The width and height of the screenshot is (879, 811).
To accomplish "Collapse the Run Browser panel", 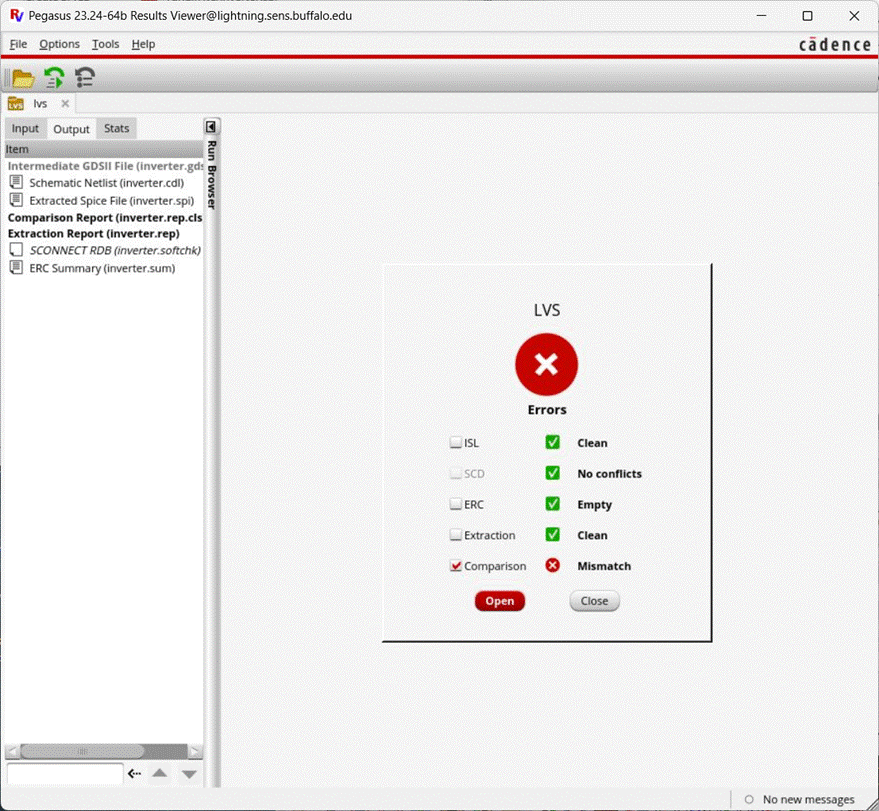I will point(211,126).
